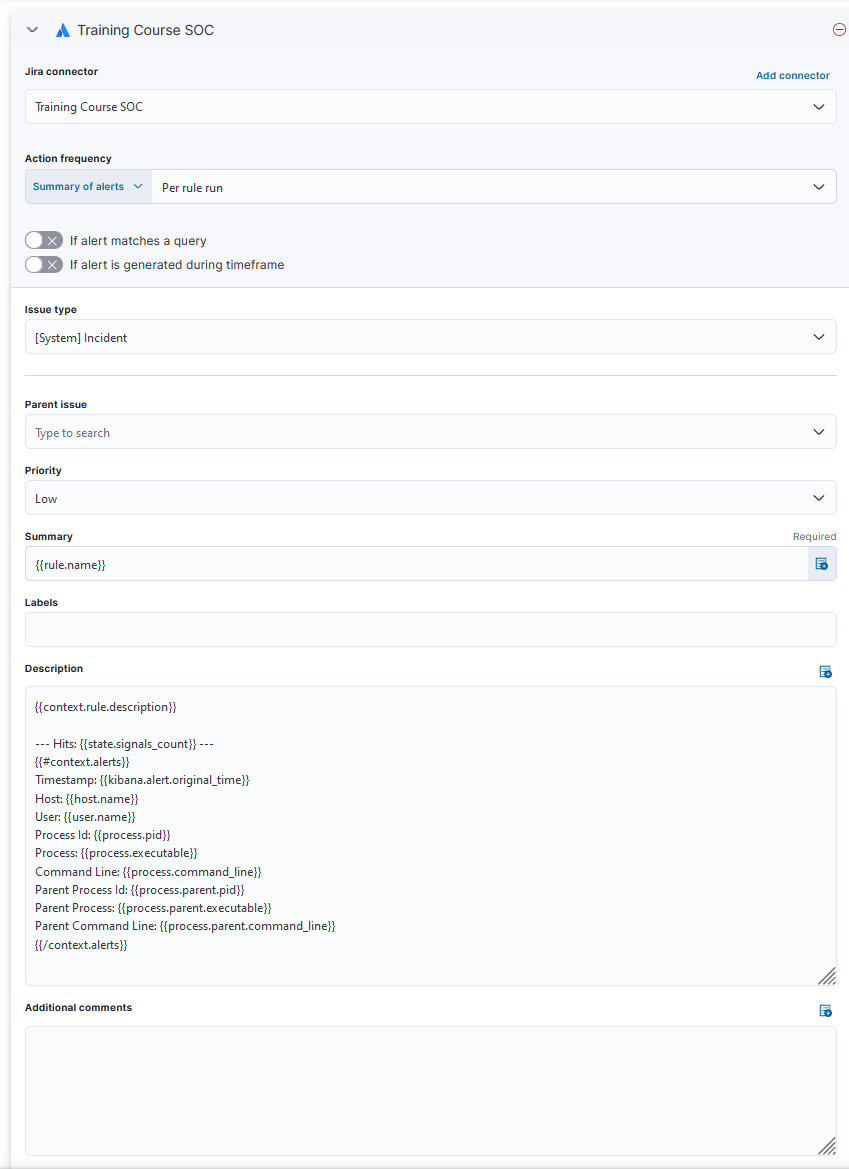This screenshot has width=849, height=1169.
Task: Click the 'Add connector' link
Action: tap(793, 76)
